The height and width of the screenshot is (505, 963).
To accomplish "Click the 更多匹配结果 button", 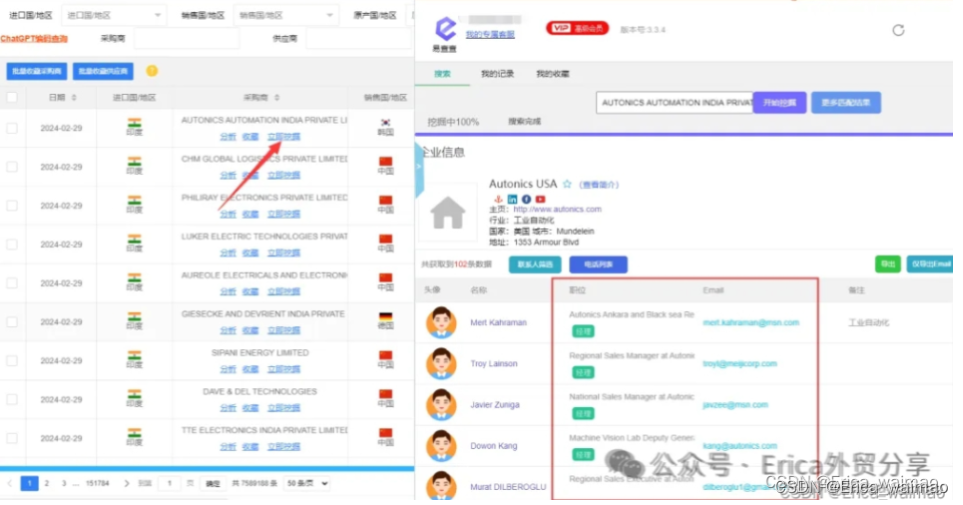I will click(846, 103).
